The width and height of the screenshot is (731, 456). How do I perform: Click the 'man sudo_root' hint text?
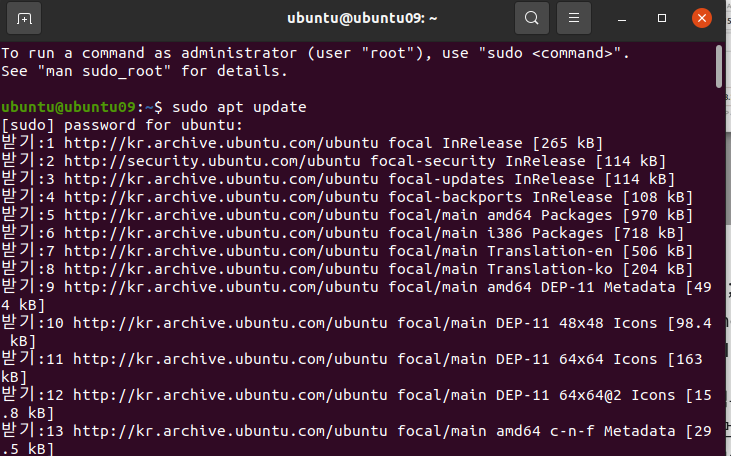click(104, 71)
